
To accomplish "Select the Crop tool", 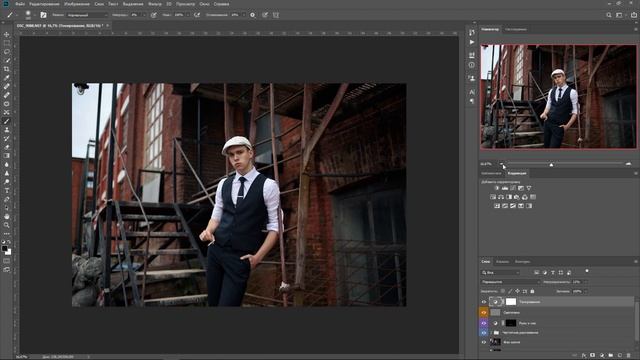I will 7,69.
